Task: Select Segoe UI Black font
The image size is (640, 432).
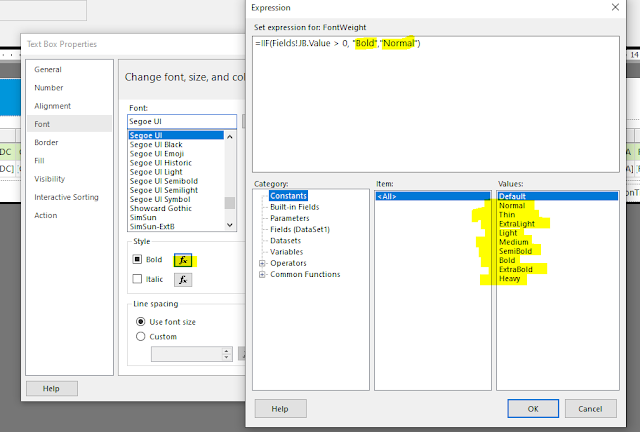Action: [x=156, y=145]
